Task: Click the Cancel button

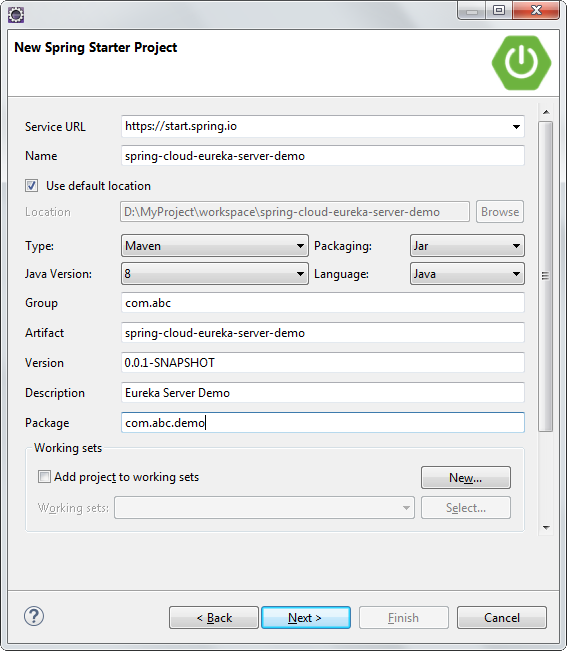Action: pos(502,618)
